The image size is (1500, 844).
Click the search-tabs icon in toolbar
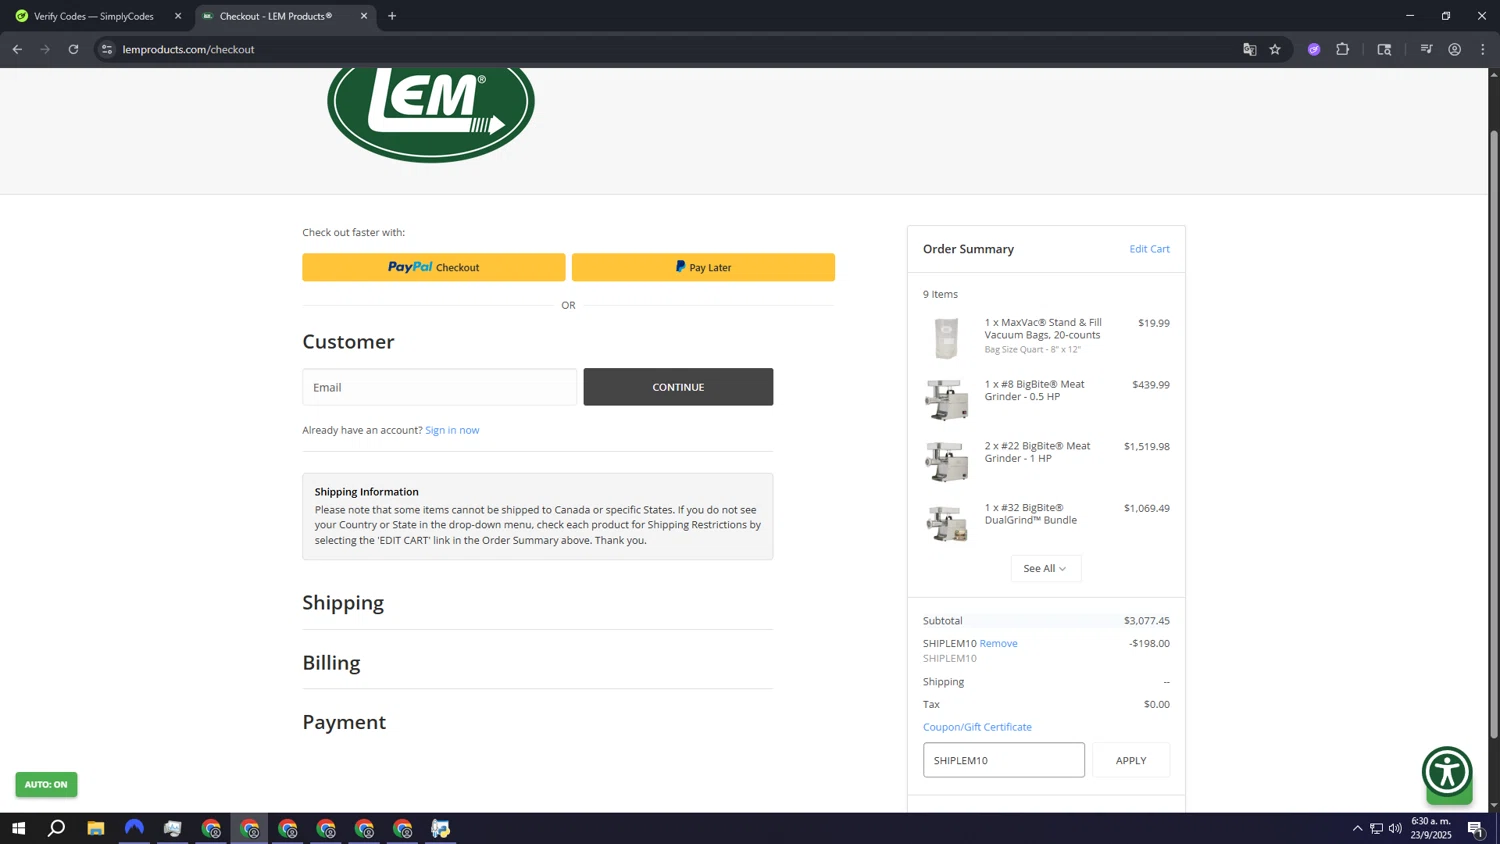click(x=1384, y=49)
